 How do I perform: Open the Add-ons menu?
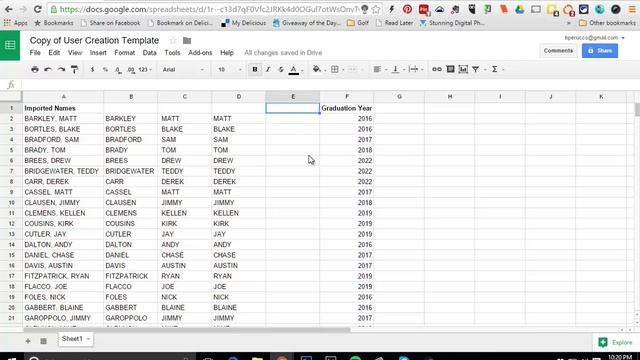(x=200, y=53)
